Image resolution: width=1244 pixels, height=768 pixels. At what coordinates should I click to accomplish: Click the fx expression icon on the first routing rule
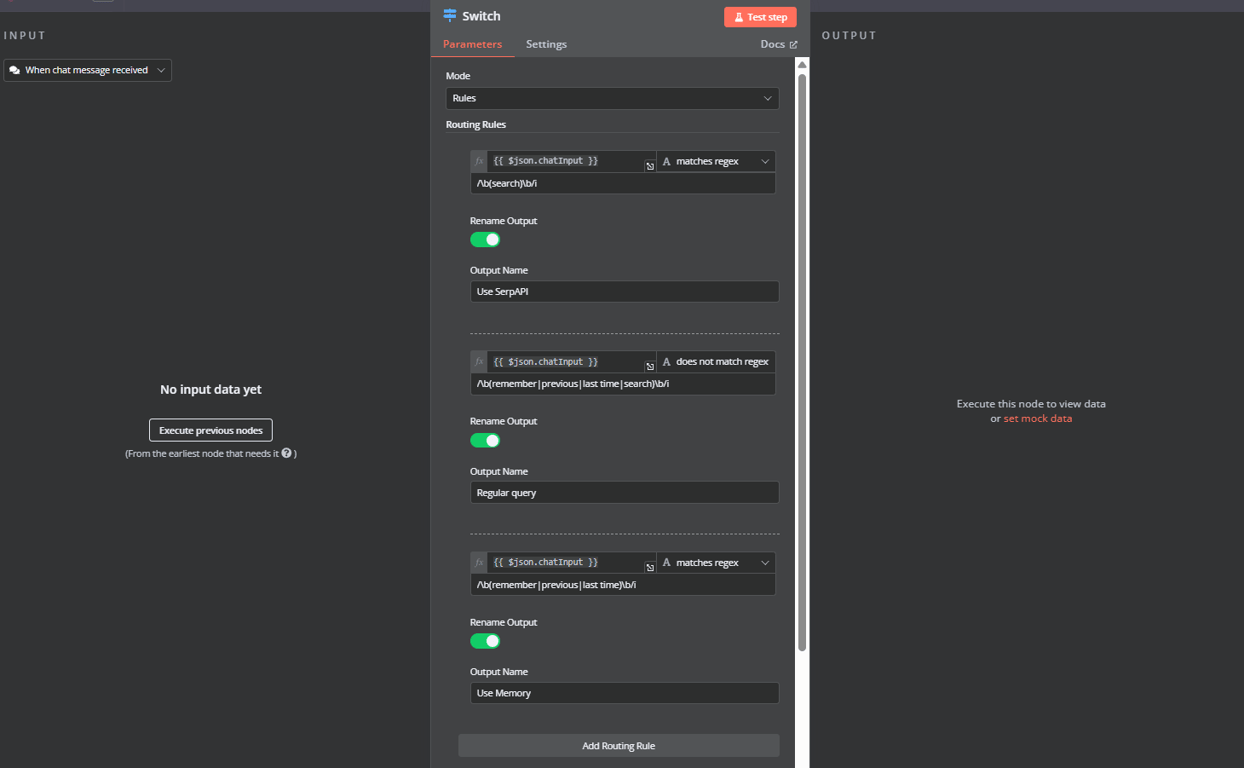(x=479, y=160)
